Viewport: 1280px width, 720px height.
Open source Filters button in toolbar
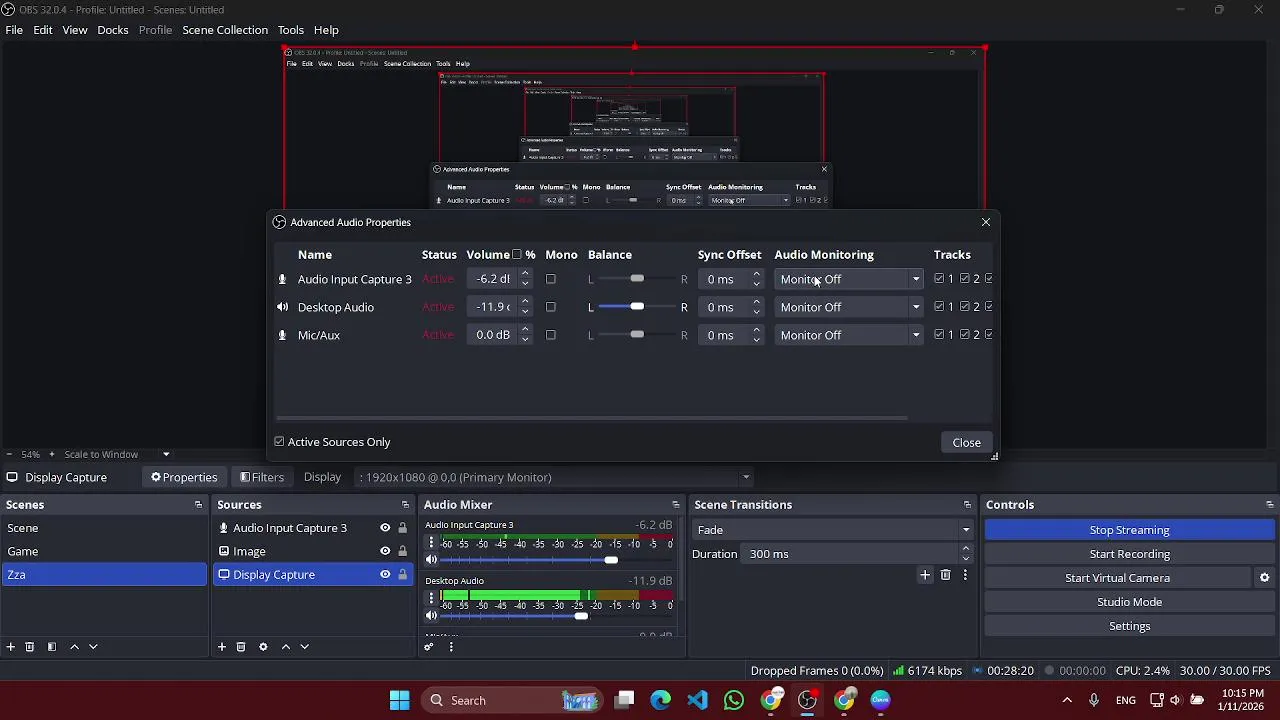(x=262, y=477)
